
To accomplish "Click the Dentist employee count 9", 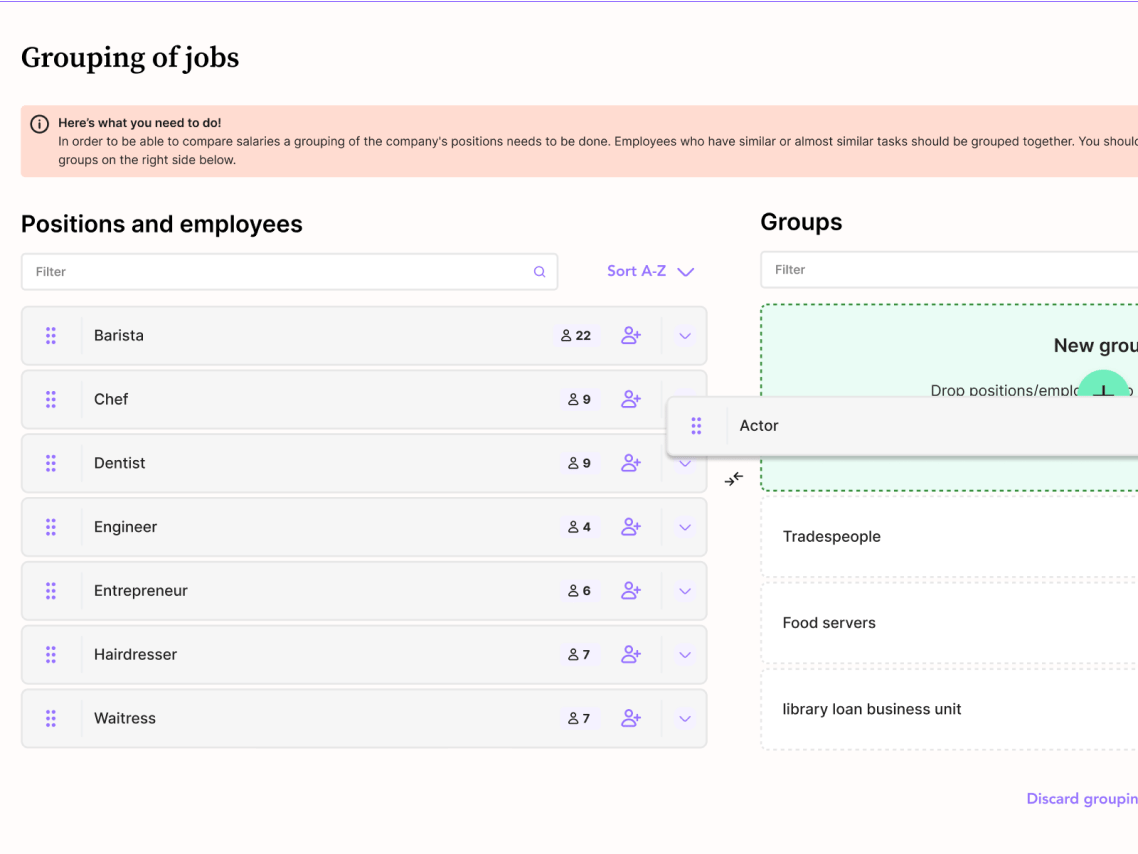I will [579, 463].
